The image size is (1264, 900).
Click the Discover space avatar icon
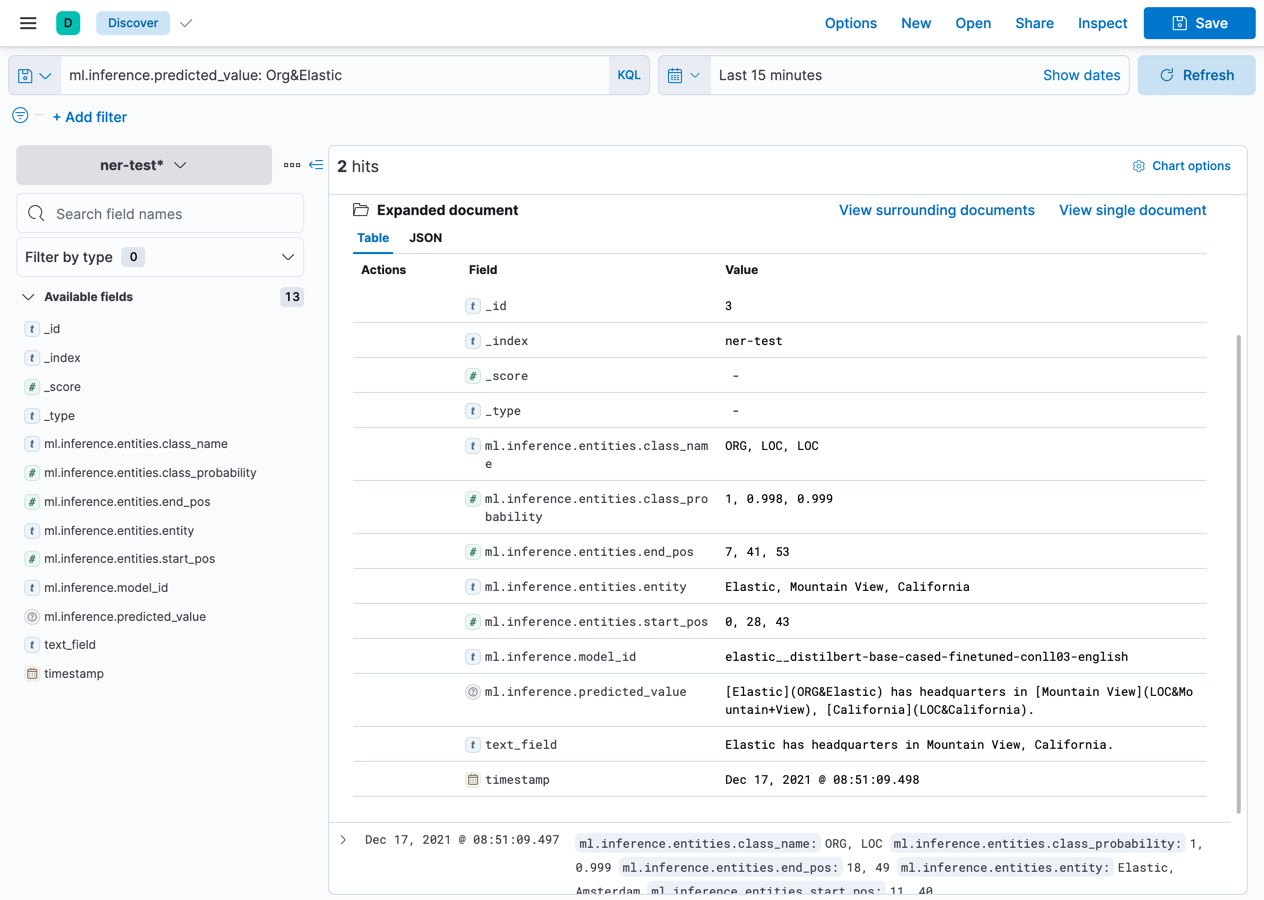(x=66, y=22)
